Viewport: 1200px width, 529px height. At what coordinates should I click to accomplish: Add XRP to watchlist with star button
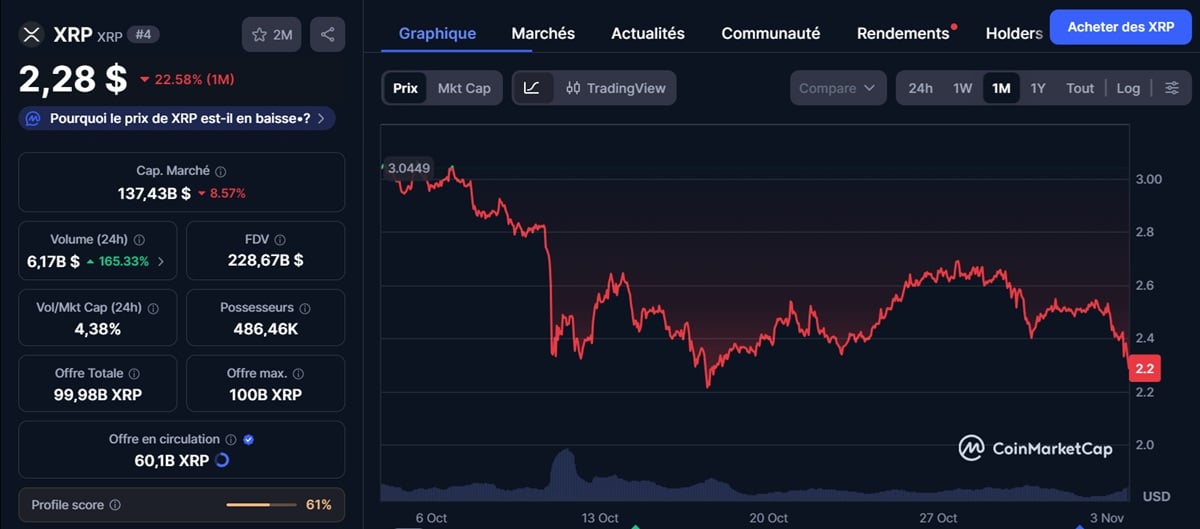pos(272,35)
